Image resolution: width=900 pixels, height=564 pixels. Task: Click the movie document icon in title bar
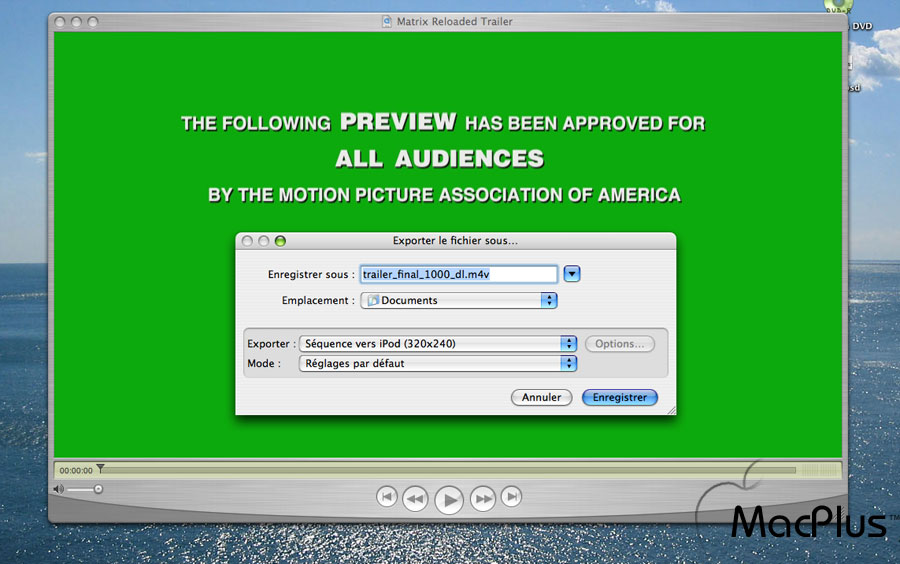(387, 22)
